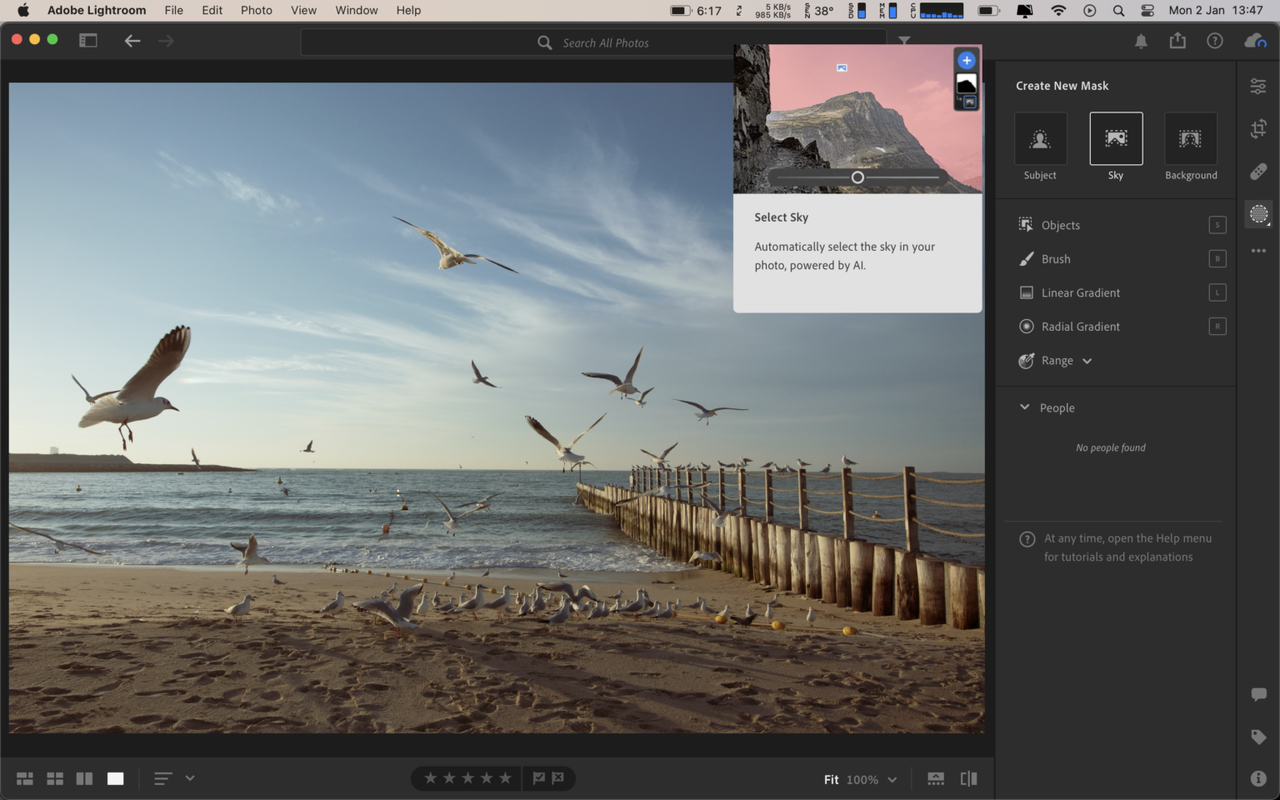1280x800 pixels.
Task: Select the Subject mask option
Action: click(1040, 137)
